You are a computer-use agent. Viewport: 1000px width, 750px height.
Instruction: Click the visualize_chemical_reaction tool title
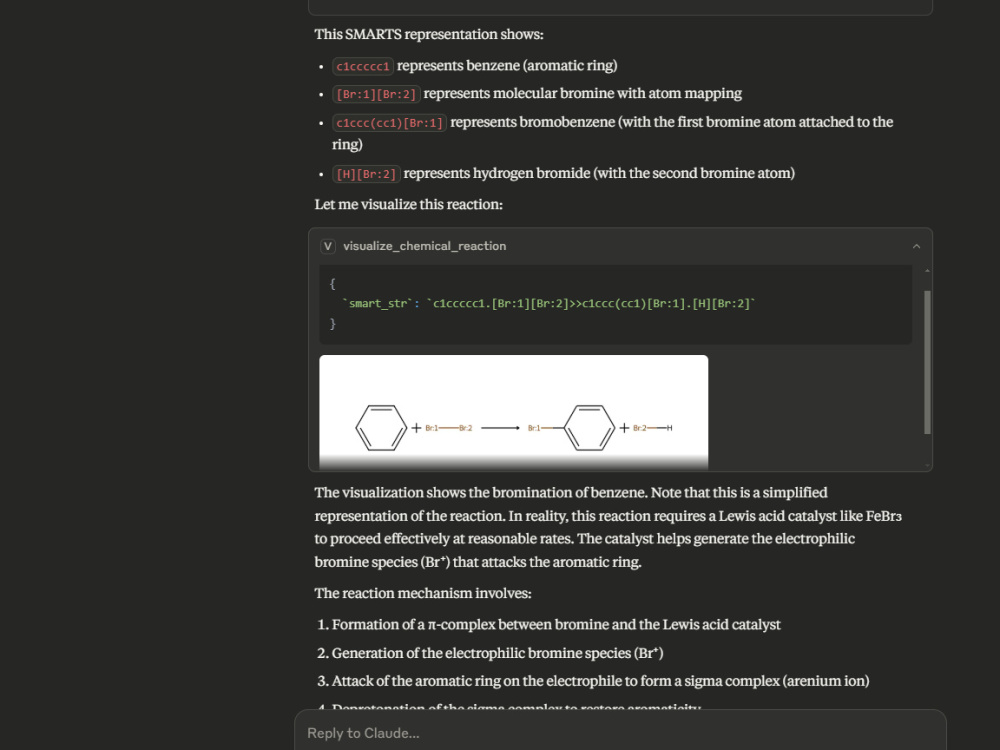point(425,246)
